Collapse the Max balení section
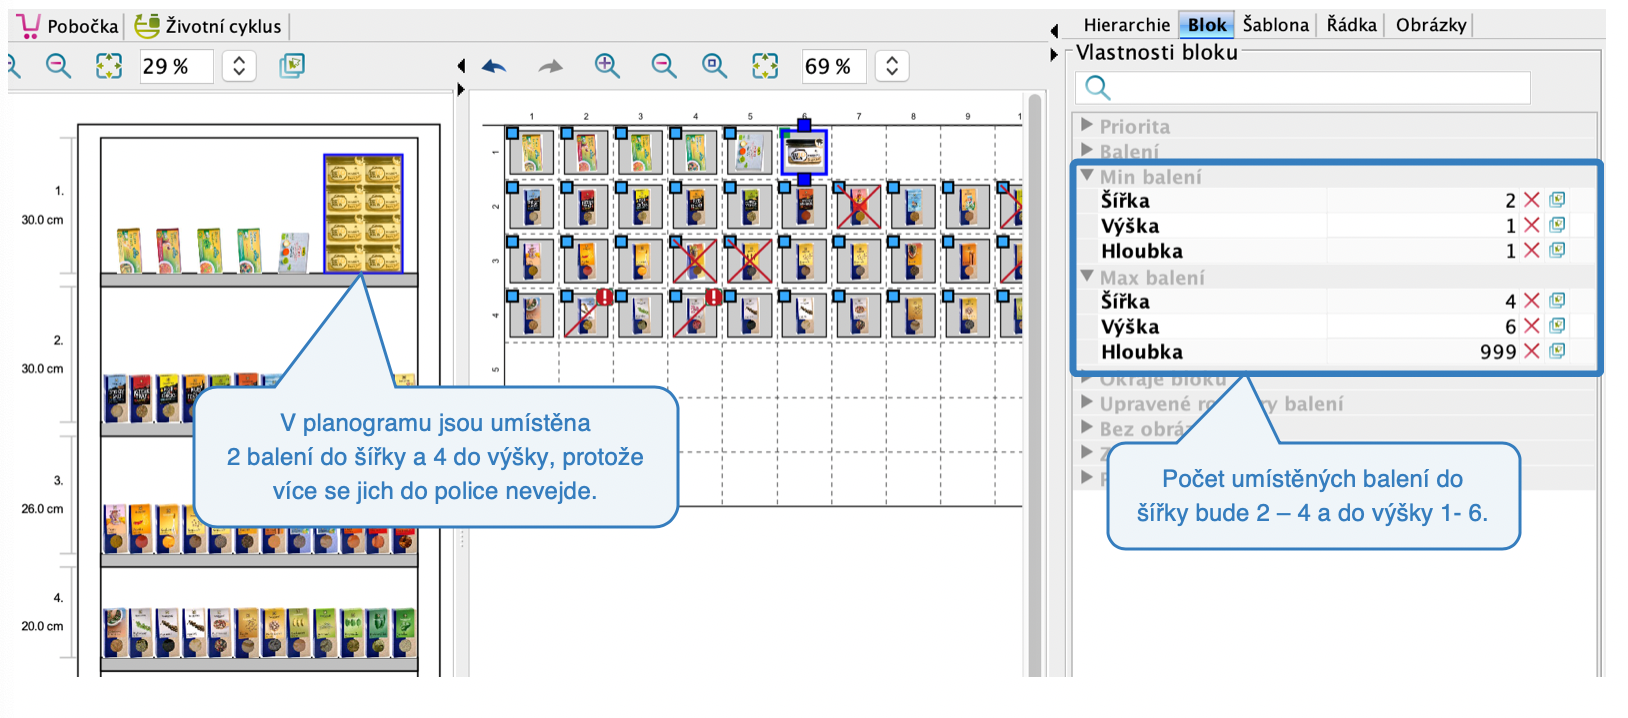 coord(1087,276)
